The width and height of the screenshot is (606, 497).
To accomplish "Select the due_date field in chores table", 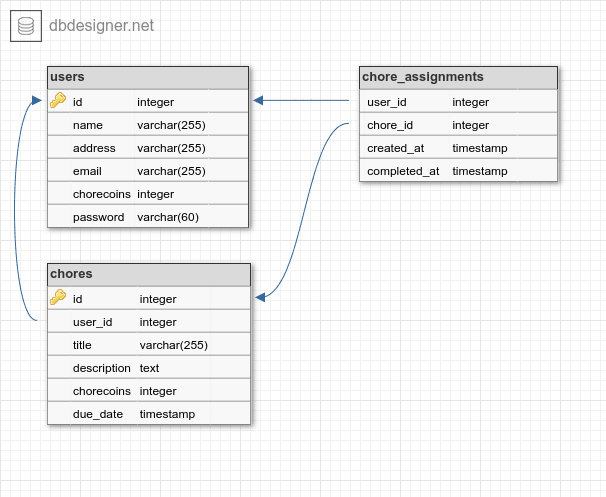I will pos(149,414).
